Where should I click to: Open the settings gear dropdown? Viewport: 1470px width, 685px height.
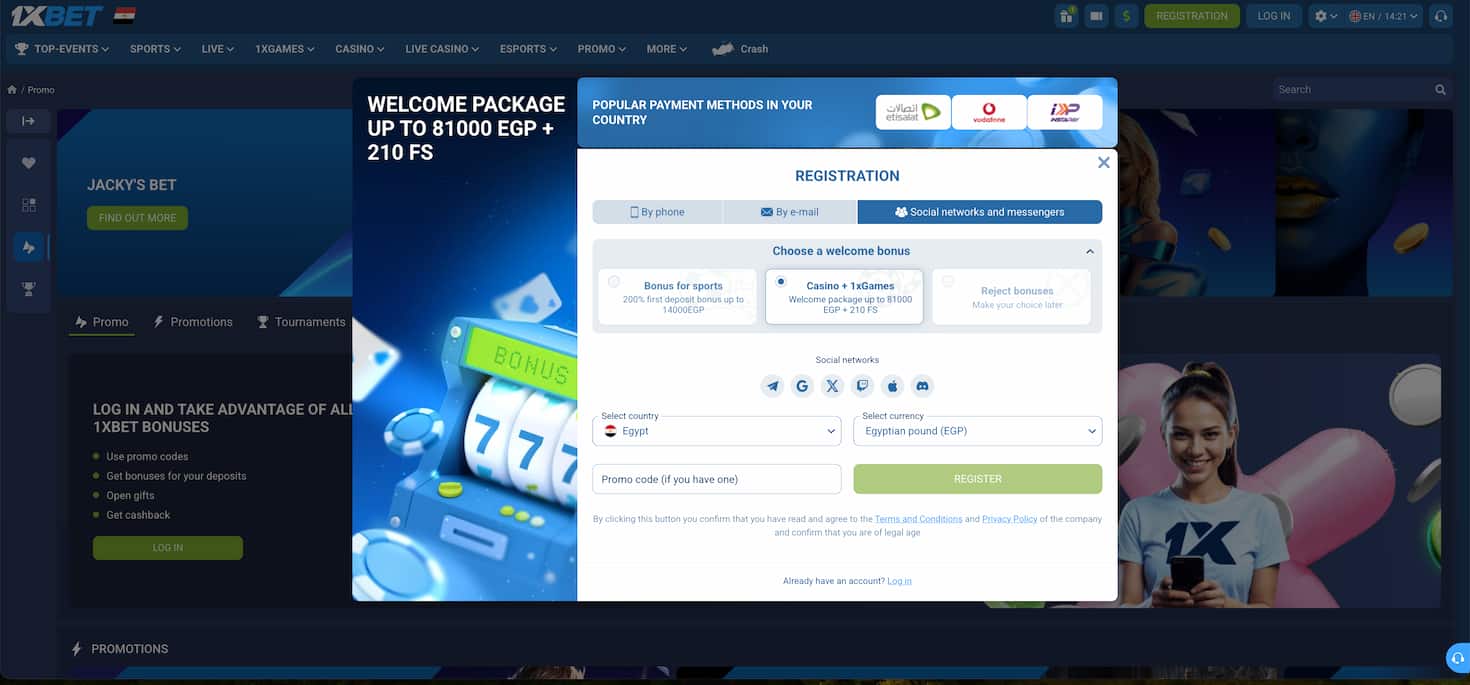tap(1326, 16)
